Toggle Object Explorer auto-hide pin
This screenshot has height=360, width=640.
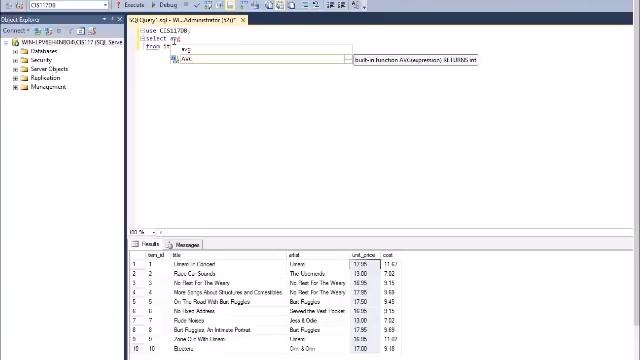point(112,19)
